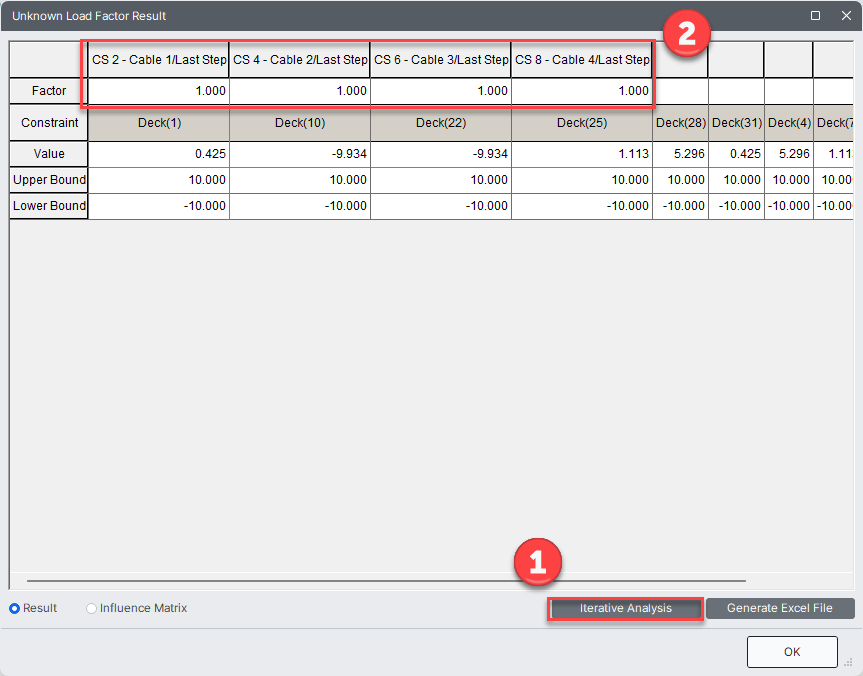Click the Value row header
The width and height of the screenshot is (863, 676).
tap(48, 154)
